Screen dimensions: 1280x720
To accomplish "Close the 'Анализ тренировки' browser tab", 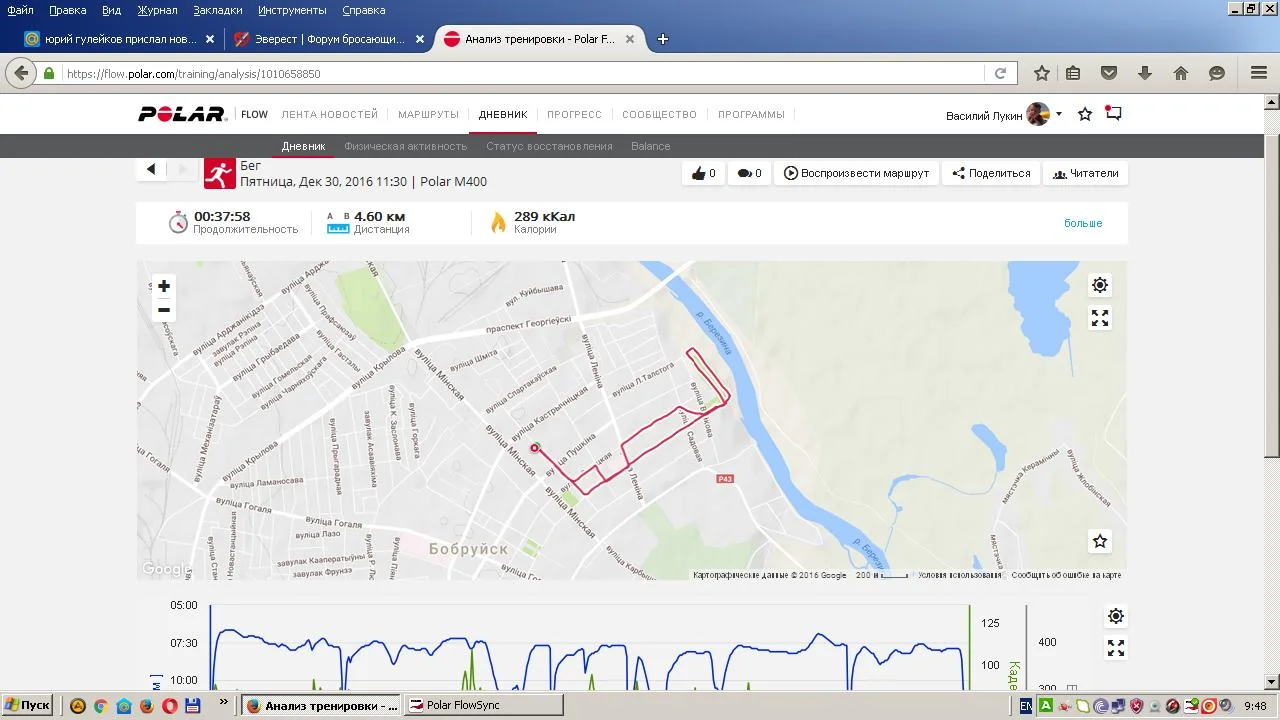I will pyautogui.click(x=629, y=39).
